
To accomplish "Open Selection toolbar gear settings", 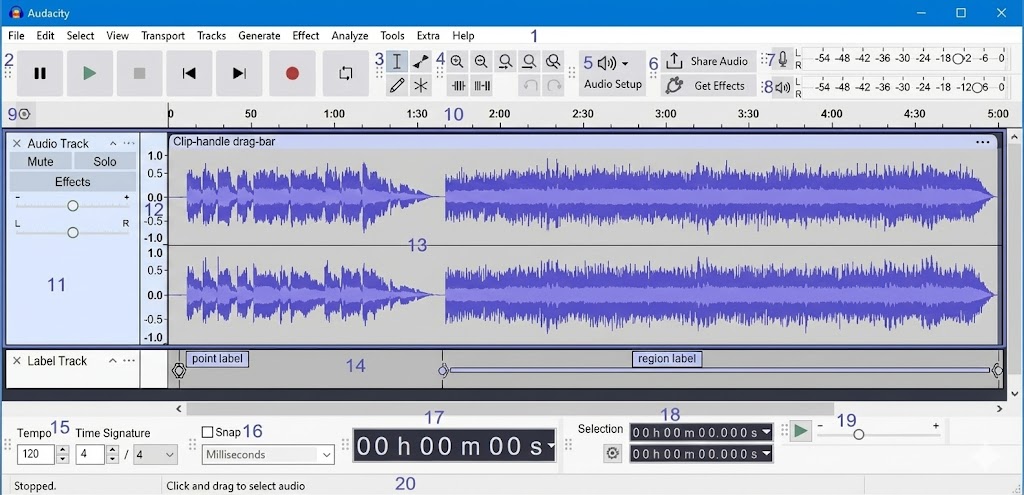I will click(613, 453).
